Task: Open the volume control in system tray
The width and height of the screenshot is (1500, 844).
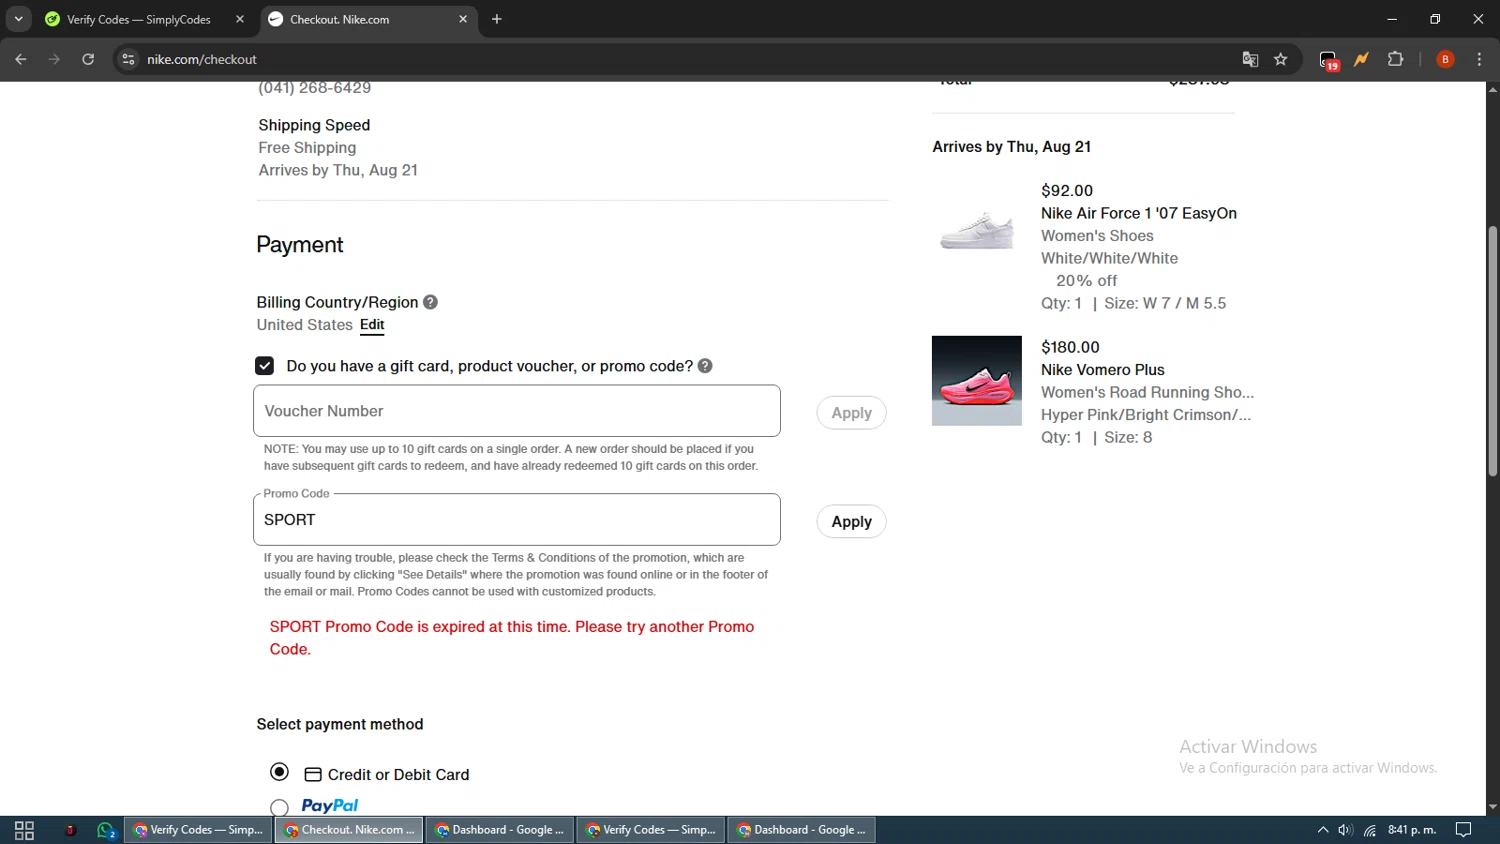Action: click(1346, 830)
